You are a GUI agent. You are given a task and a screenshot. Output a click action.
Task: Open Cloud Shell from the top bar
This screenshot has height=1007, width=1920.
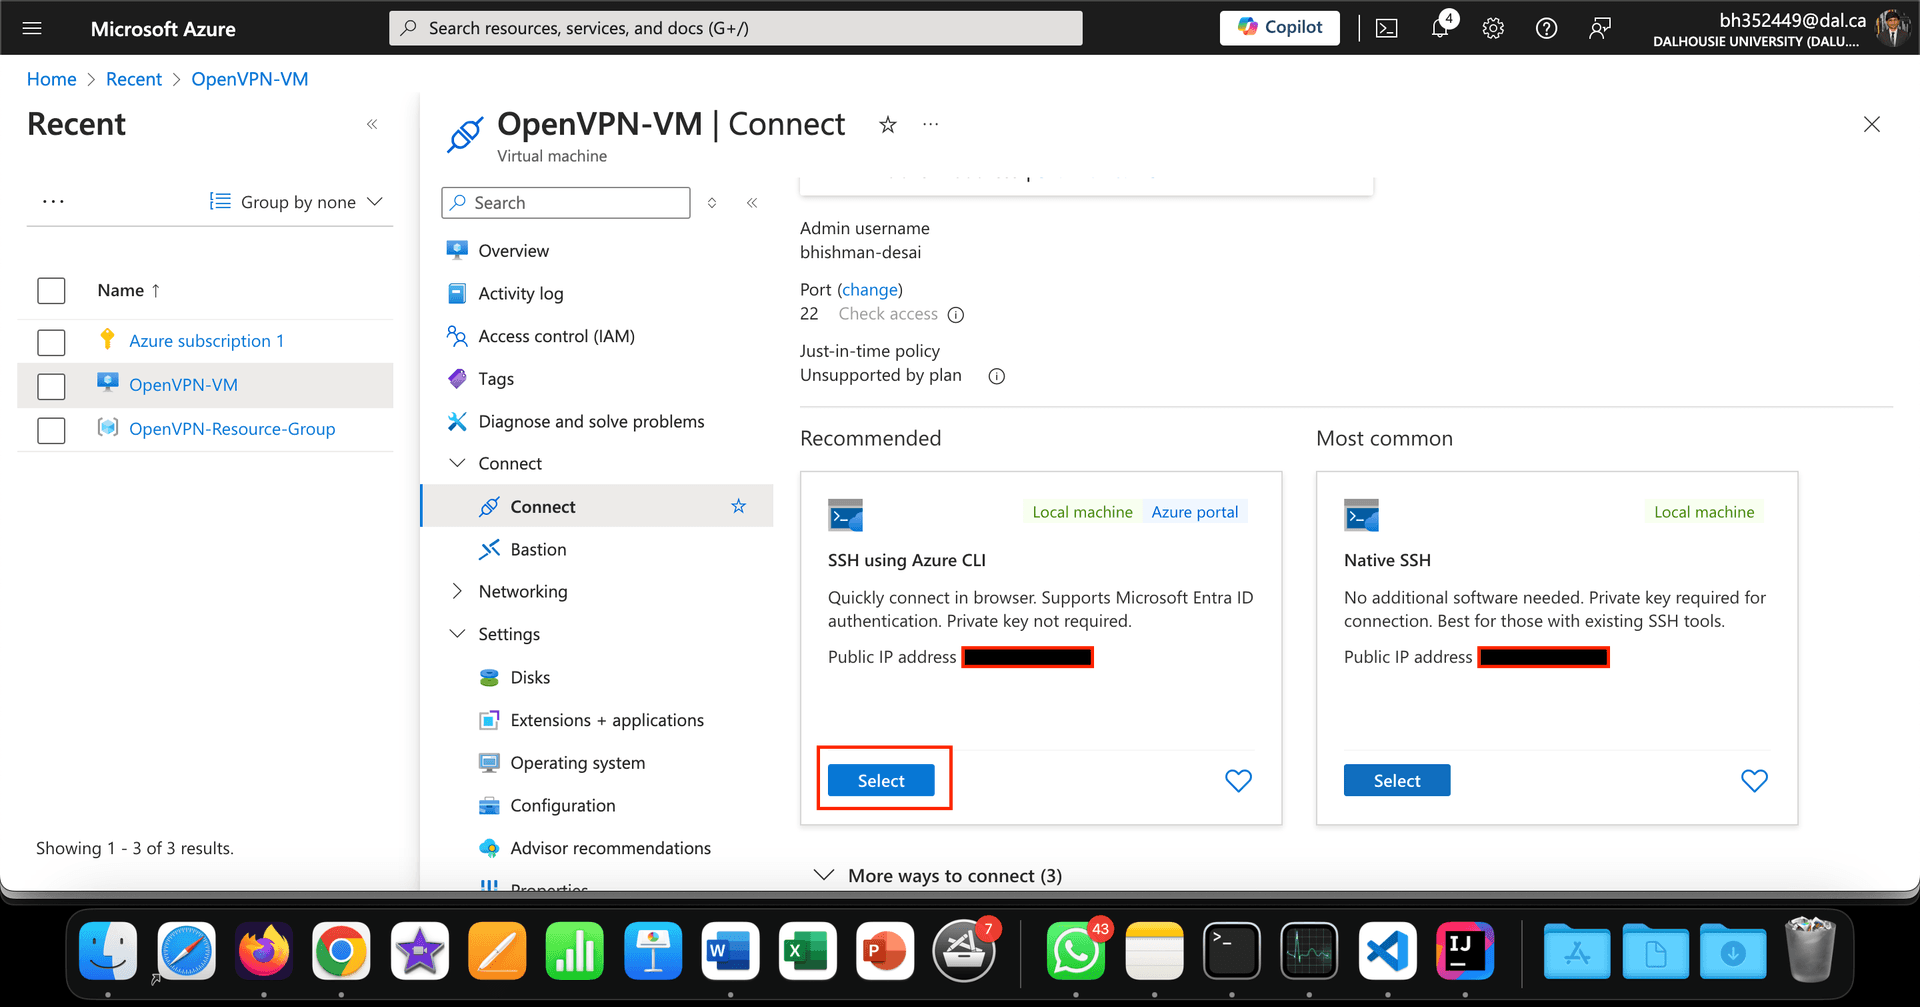(1387, 28)
